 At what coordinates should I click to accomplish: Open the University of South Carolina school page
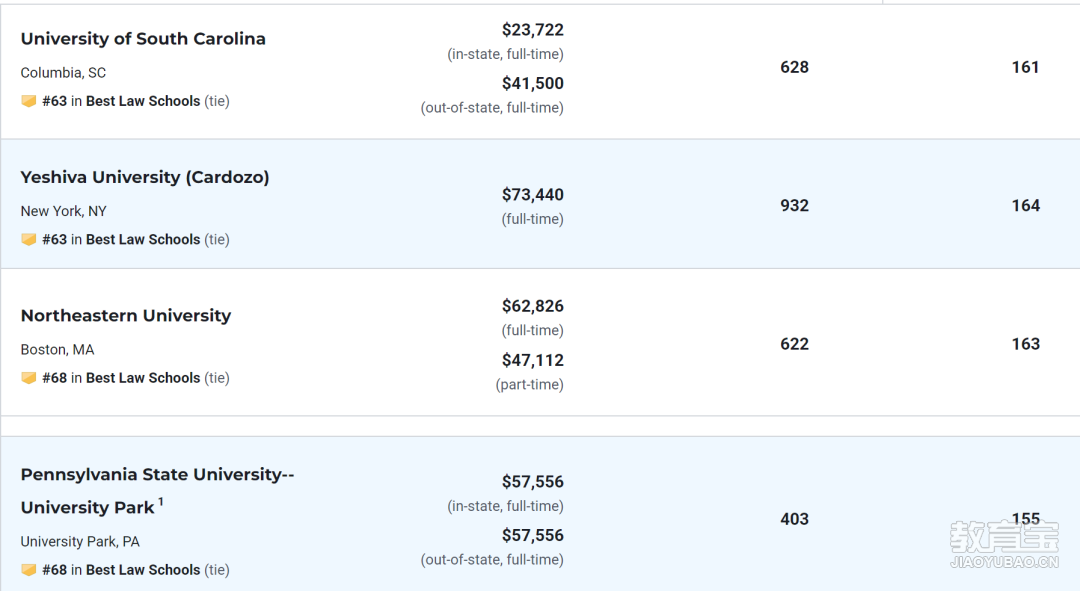(143, 39)
